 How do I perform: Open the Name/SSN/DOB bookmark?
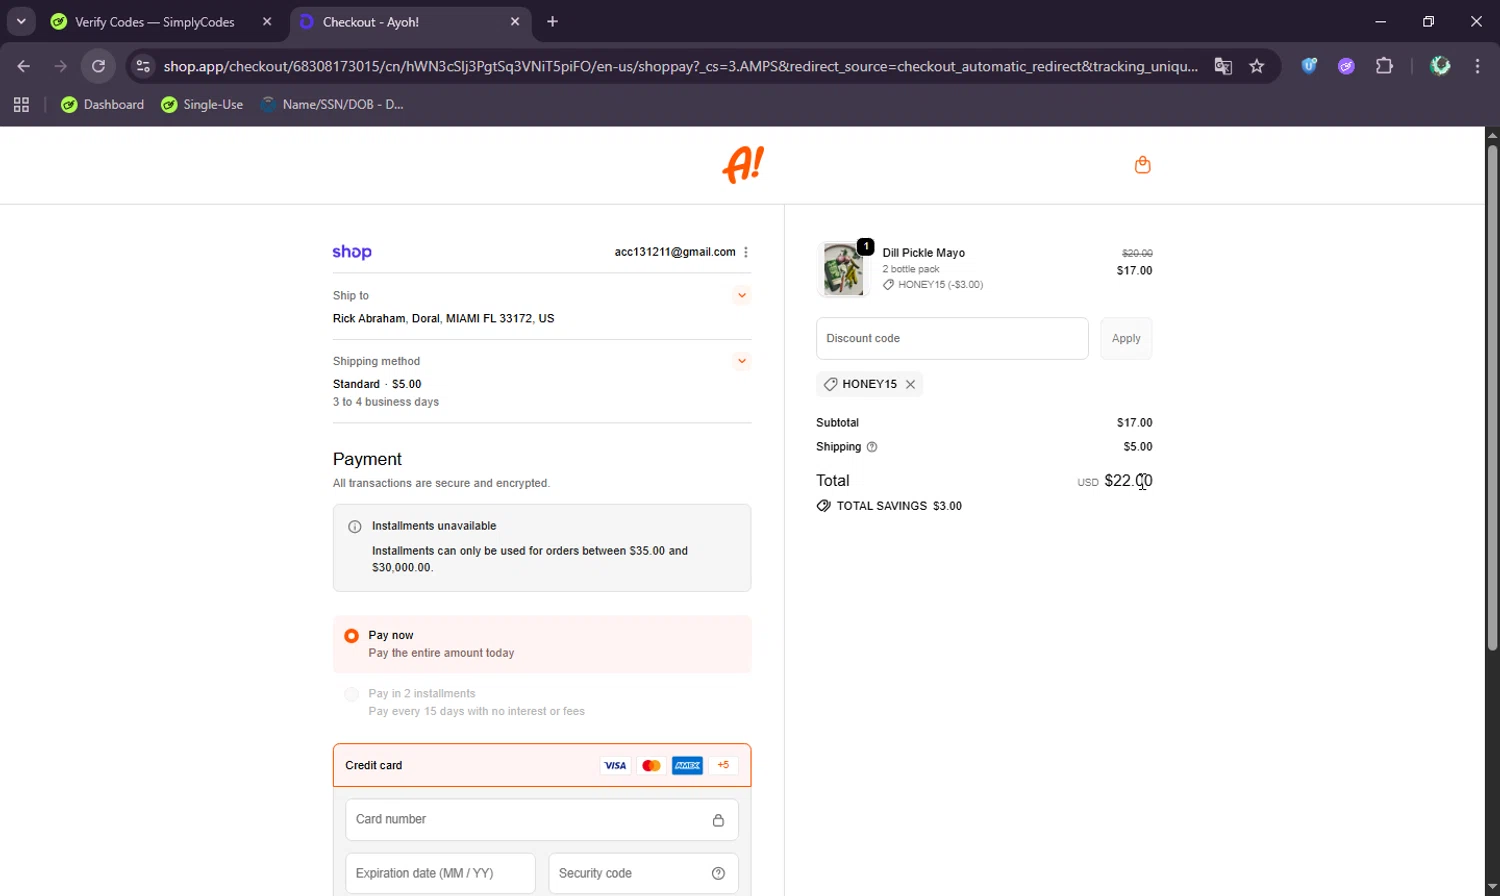(332, 104)
